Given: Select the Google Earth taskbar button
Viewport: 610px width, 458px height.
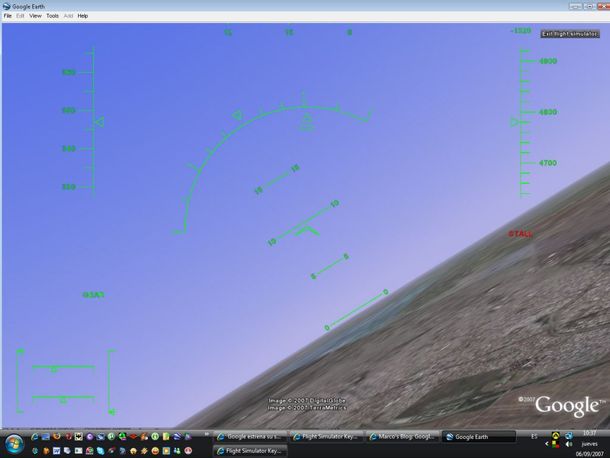Looking at the screenshot, I should [479, 437].
